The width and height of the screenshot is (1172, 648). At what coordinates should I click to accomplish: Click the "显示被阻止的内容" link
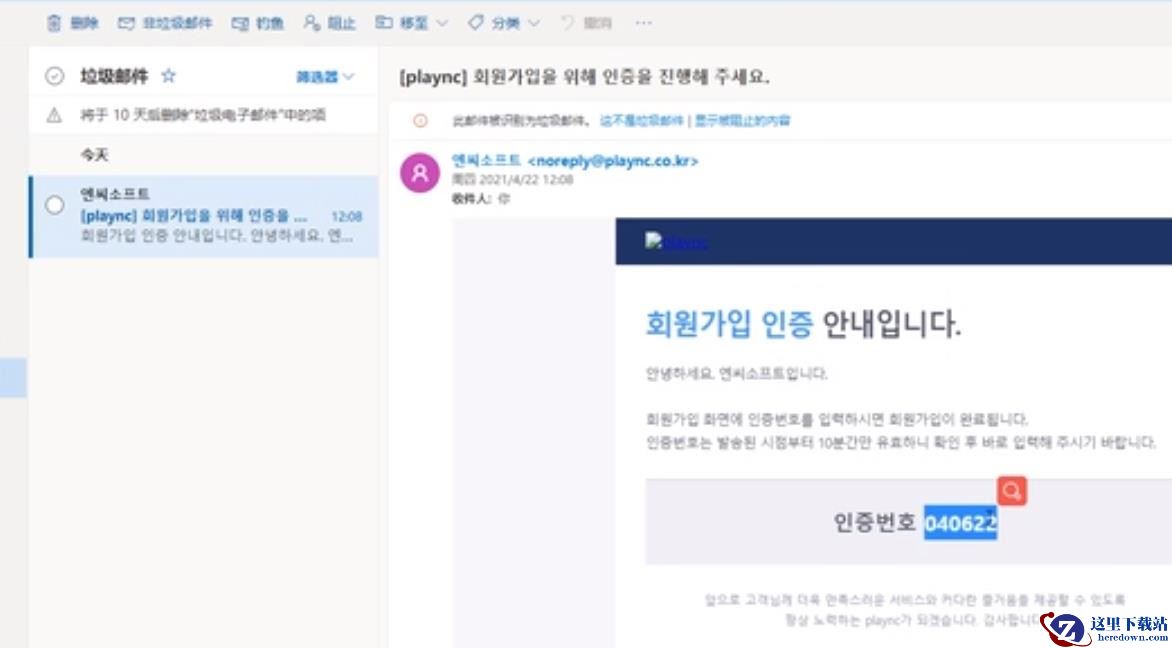pyautogui.click(x=741, y=121)
